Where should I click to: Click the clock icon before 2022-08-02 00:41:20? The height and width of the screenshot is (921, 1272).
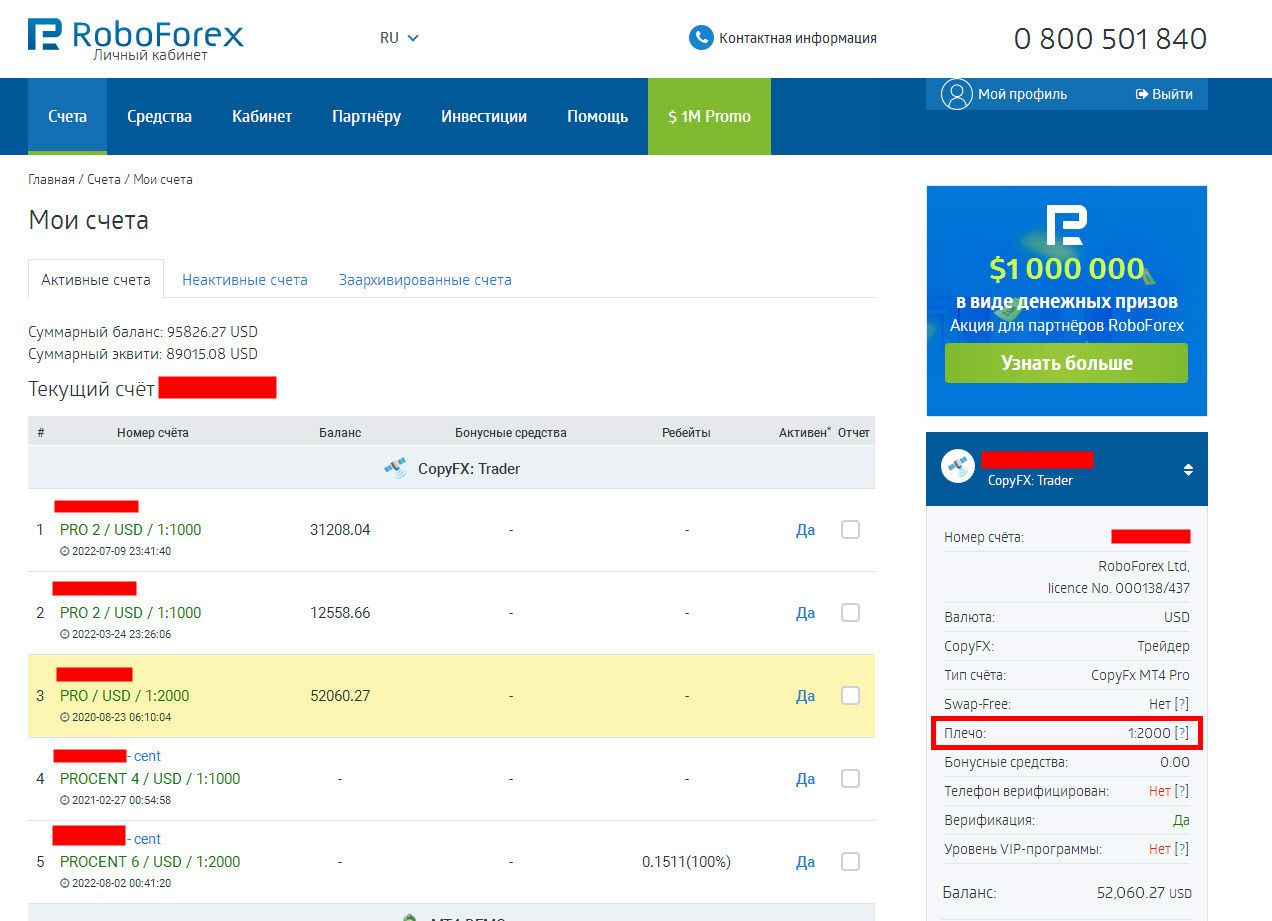tap(65, 883)
